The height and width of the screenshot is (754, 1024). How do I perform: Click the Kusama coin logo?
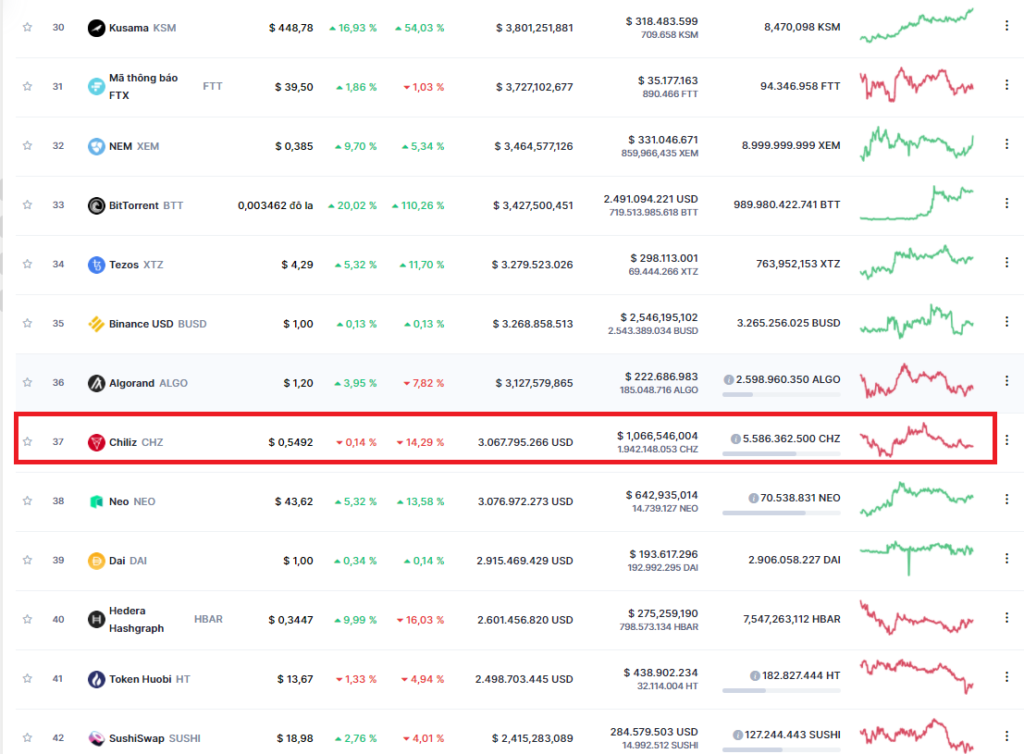pyautogui.click(x=96, y=28)
